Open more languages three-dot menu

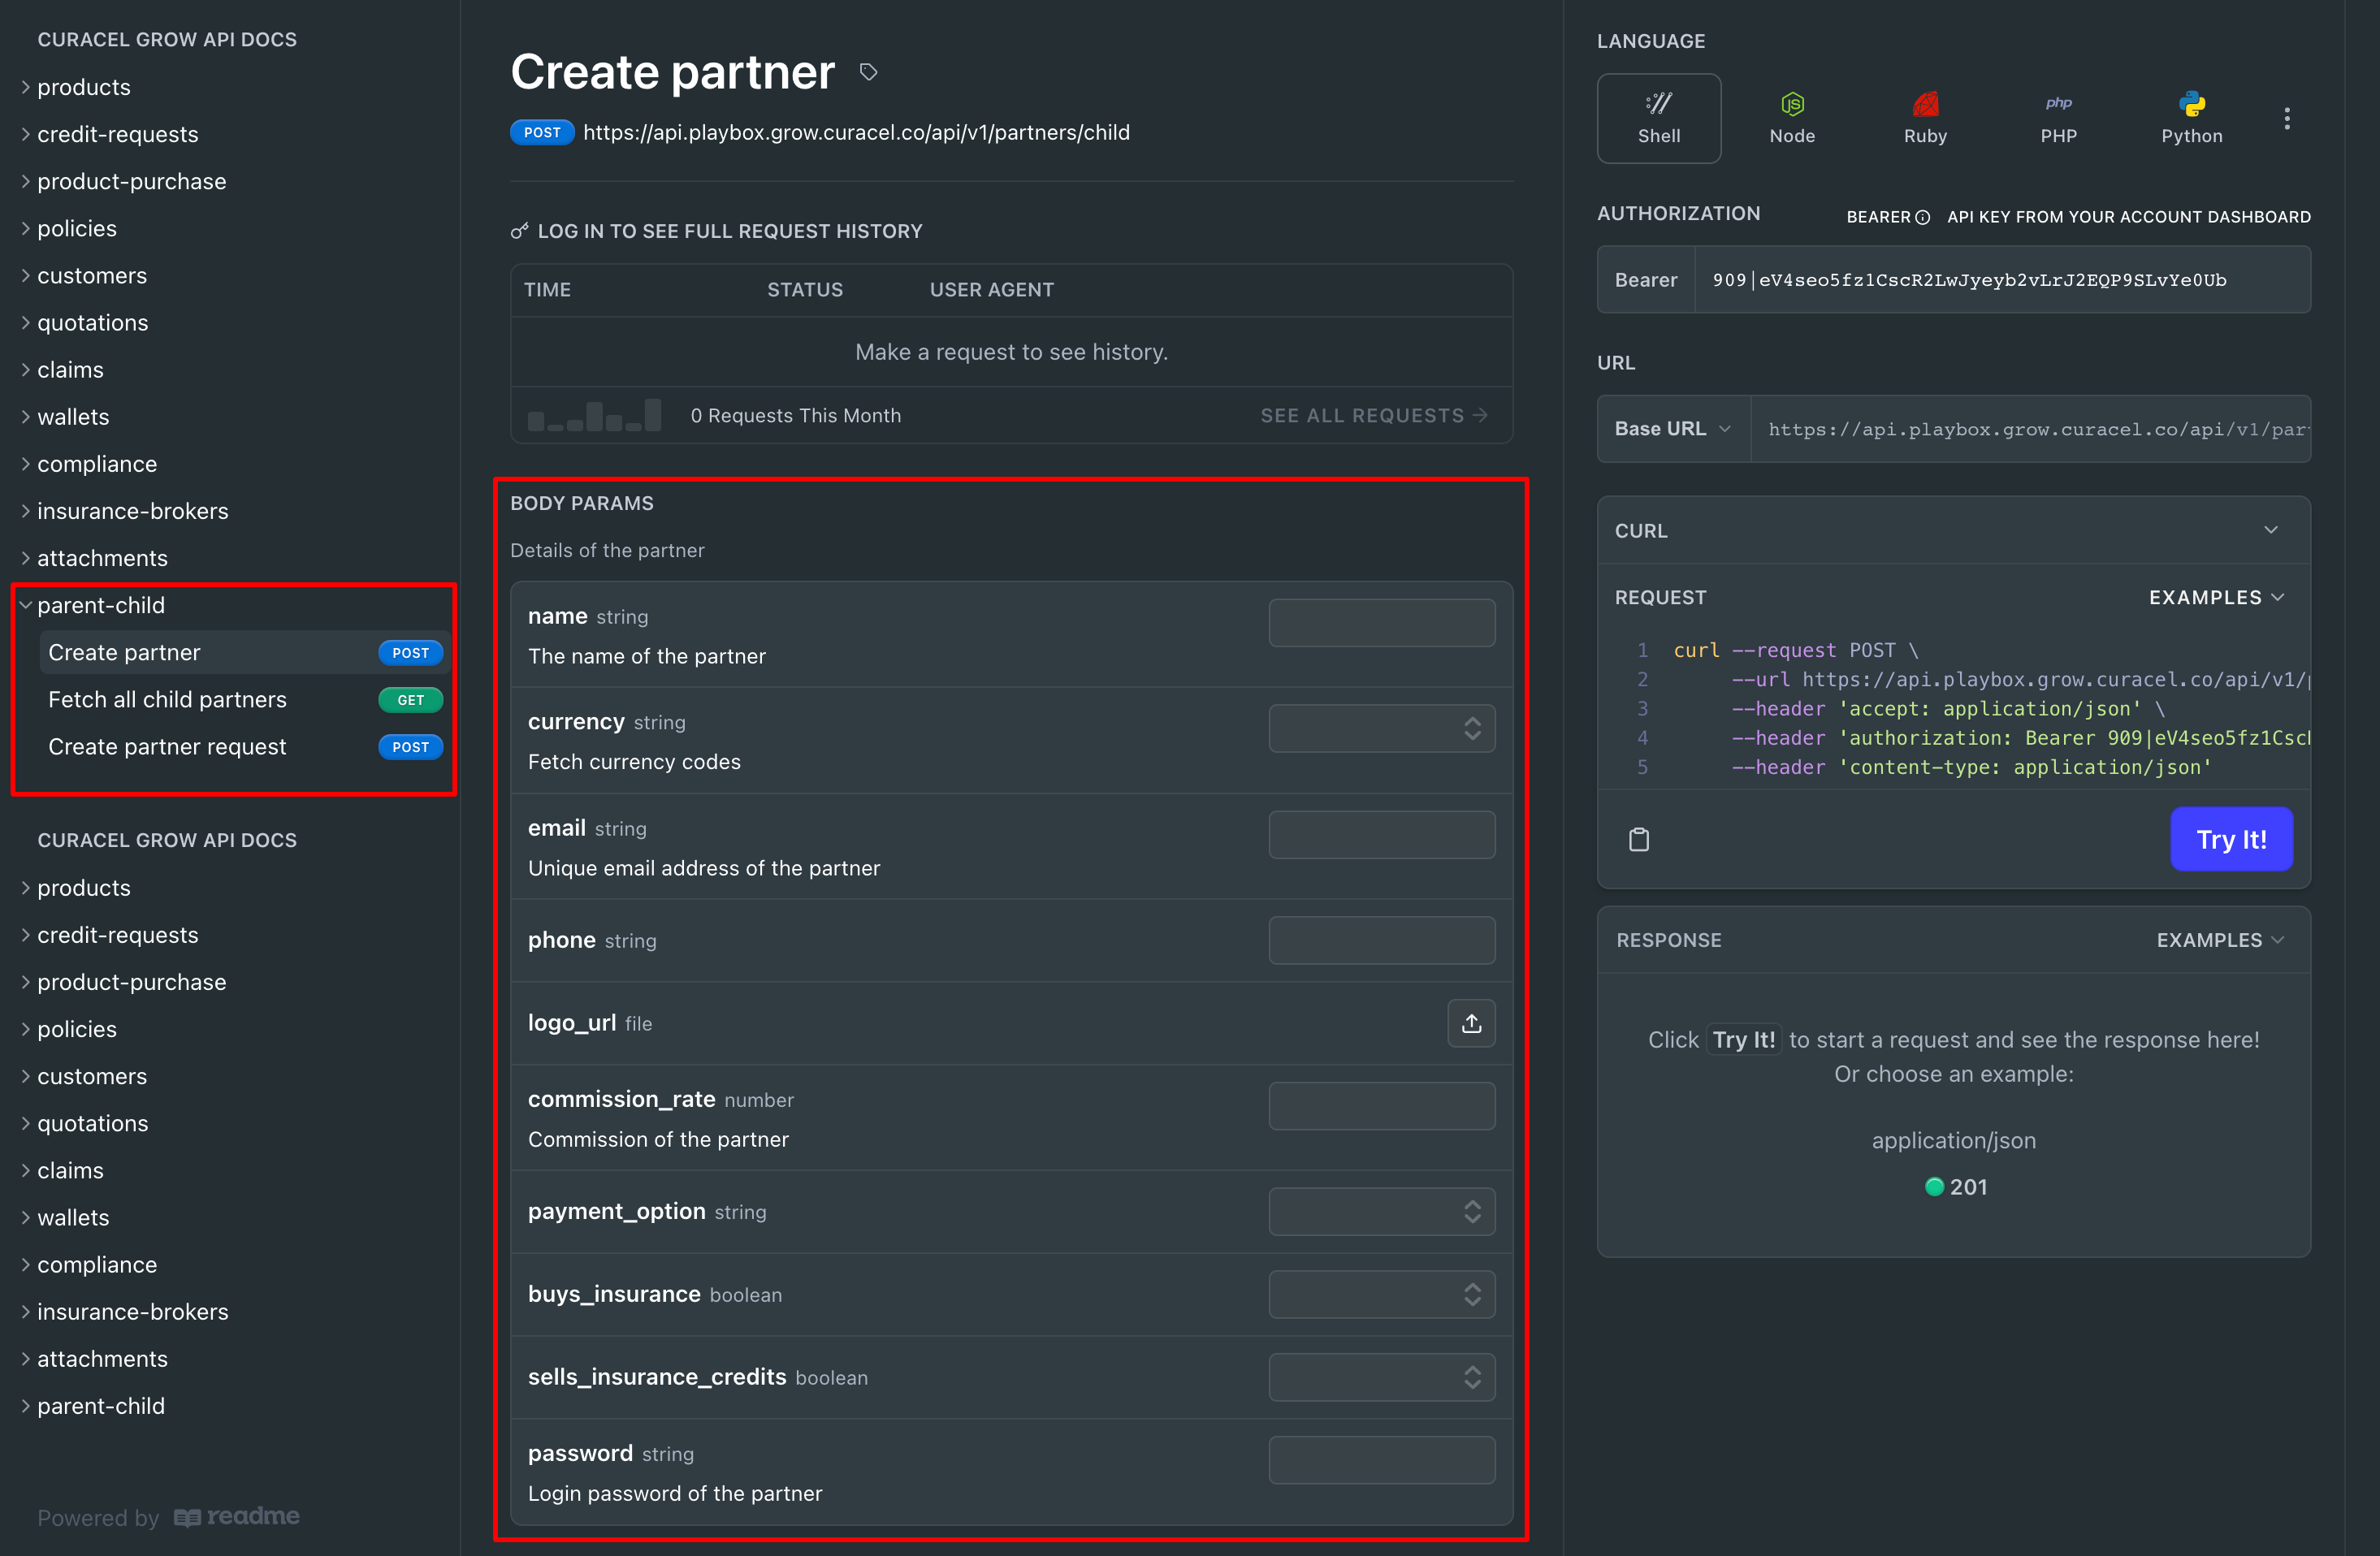(x=2286, y=118)
